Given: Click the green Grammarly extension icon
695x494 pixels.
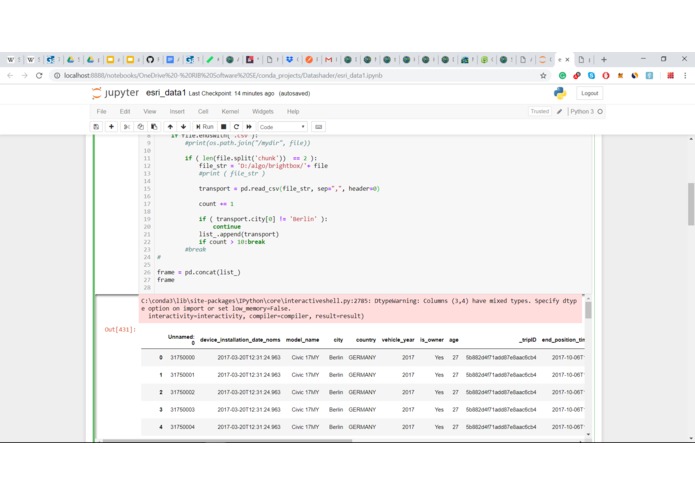Looking at the screenshot, I should (x=562, y=76).
